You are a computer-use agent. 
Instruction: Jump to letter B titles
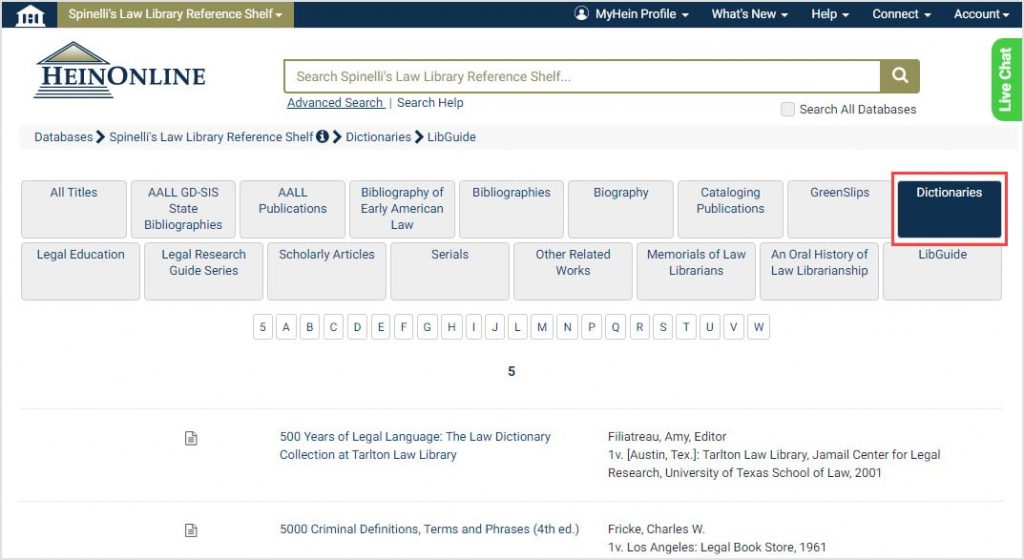(310, 327)
